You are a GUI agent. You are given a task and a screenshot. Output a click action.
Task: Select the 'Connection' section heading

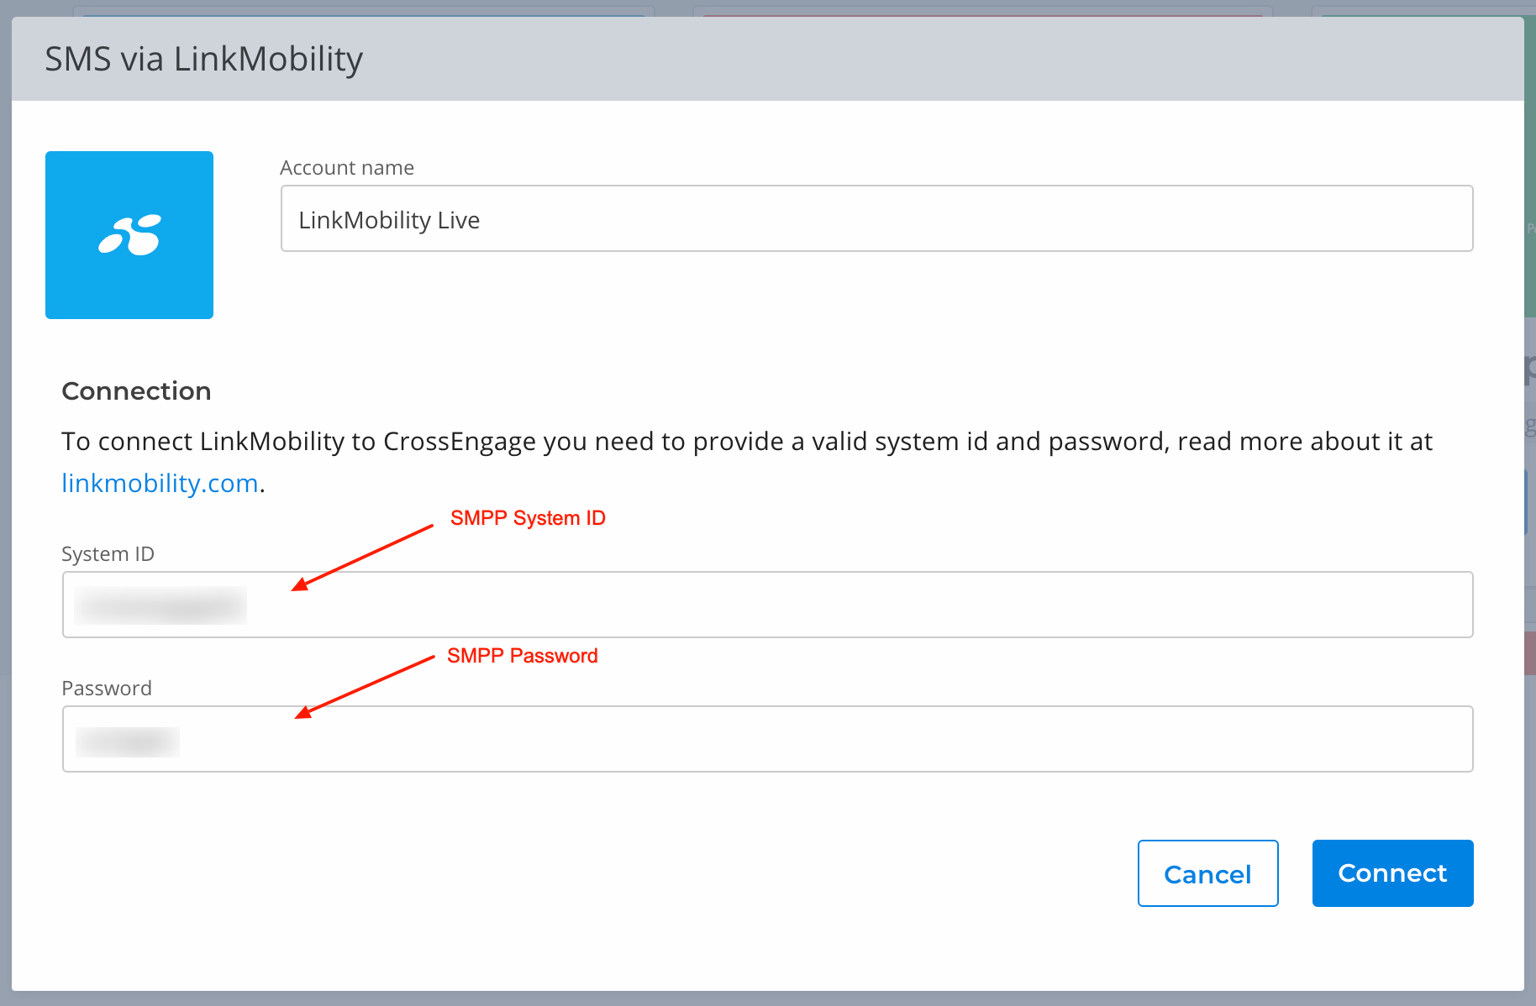point(136,391)
